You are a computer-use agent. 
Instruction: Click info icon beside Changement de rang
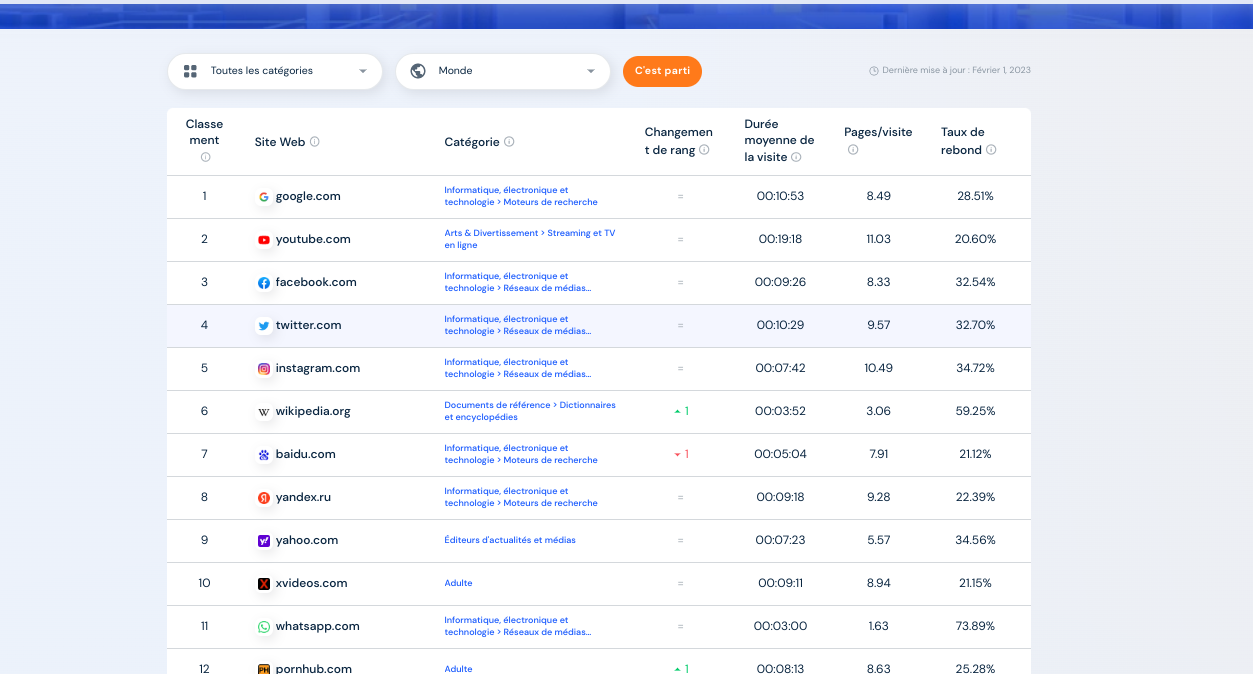tap(704, 150)
